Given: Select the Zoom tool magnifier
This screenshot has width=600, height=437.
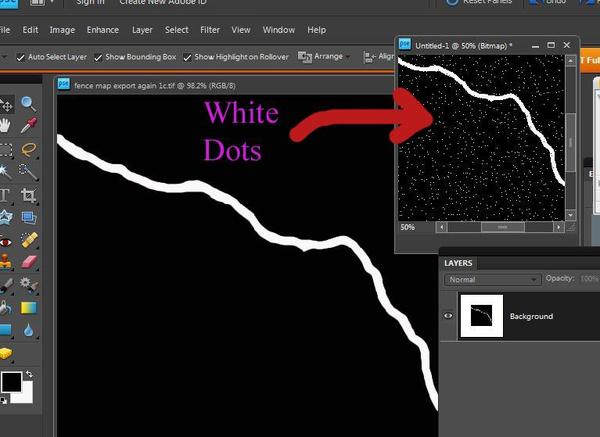Looking at the screenshot, I should pyautogui.click(x=29, y=104).
